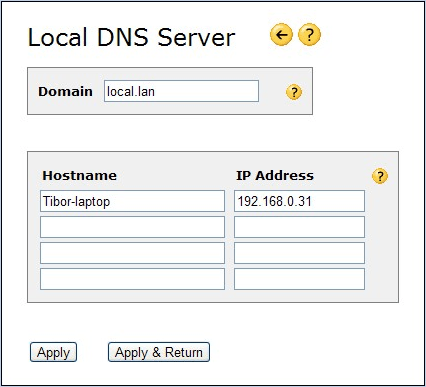The height and width of the screenshot is (387, 426).
Task: Focus the third IP Address row field
Action: (299, 253)
